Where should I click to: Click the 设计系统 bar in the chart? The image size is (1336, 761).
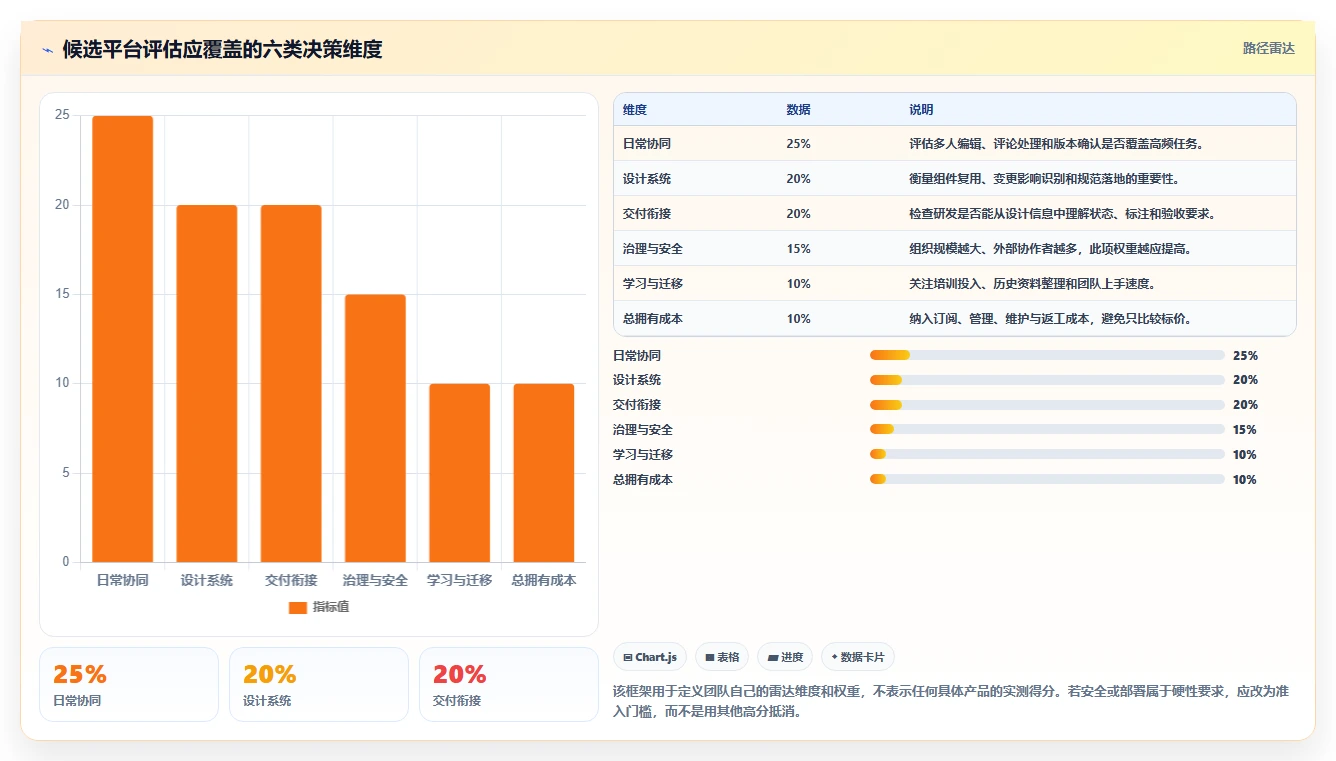(x=207, y=384)
